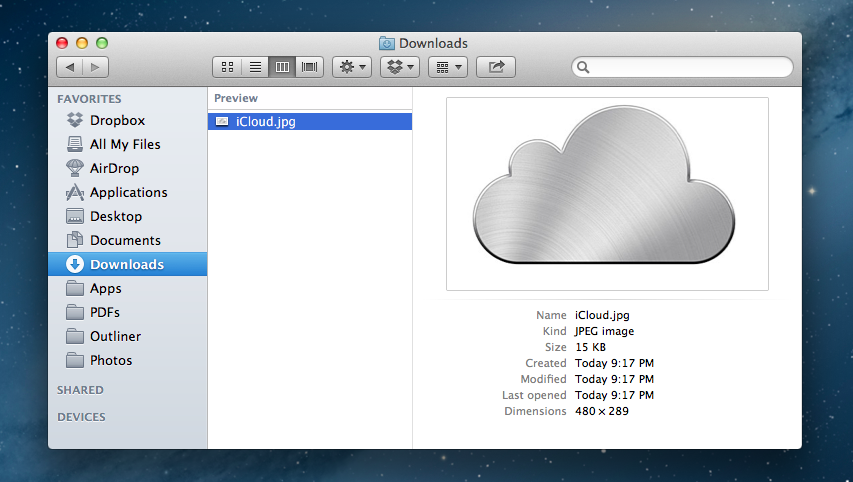This screenshot has height=482, width=853.
Task: Click the PDFs folder icon
Action: pos(75,312)
